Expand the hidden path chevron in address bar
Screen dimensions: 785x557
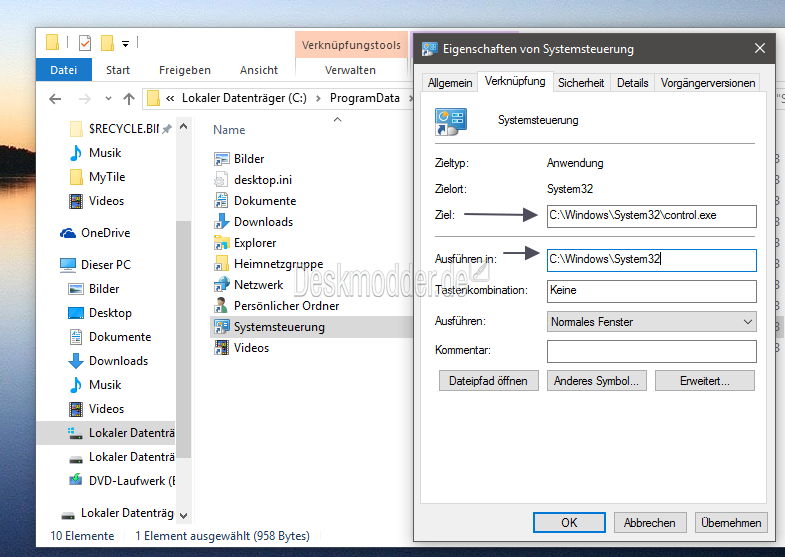[170, 98]
